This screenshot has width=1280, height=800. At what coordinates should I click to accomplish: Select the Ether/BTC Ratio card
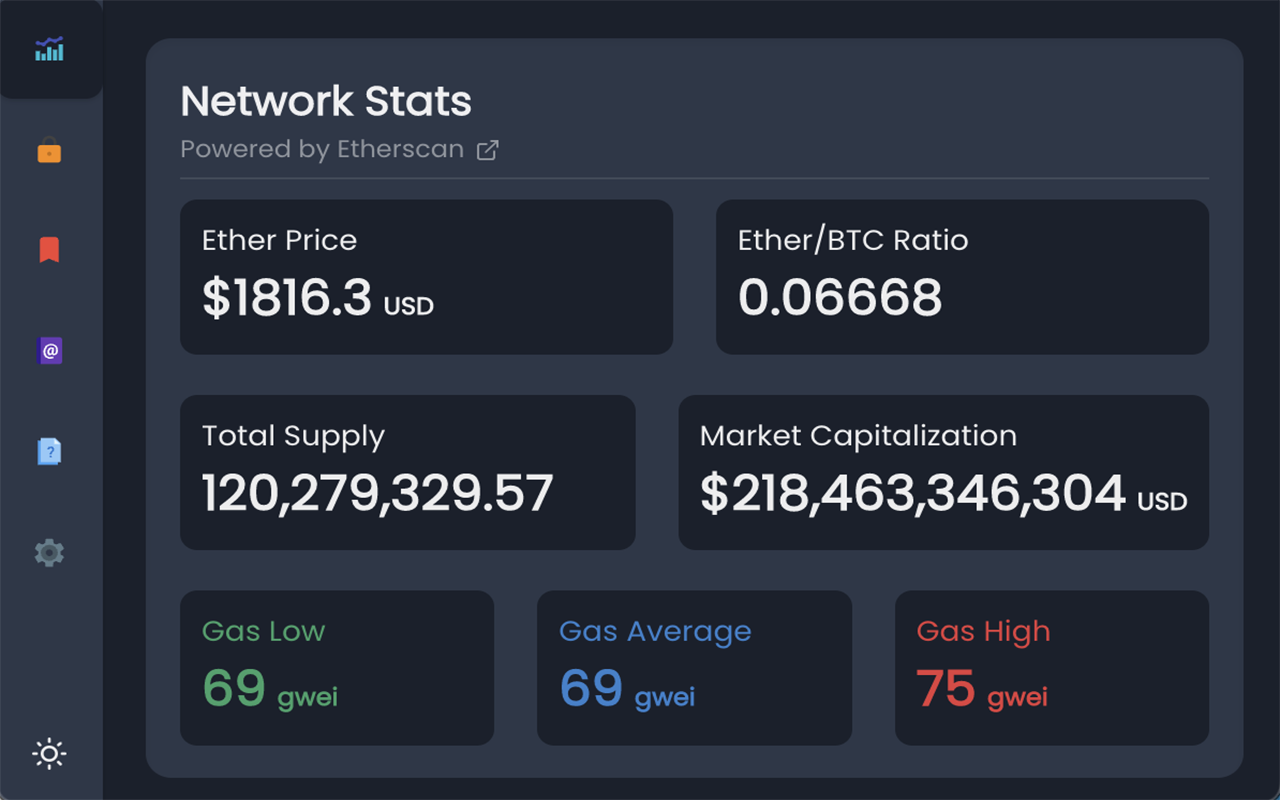(x=962, y=276)
